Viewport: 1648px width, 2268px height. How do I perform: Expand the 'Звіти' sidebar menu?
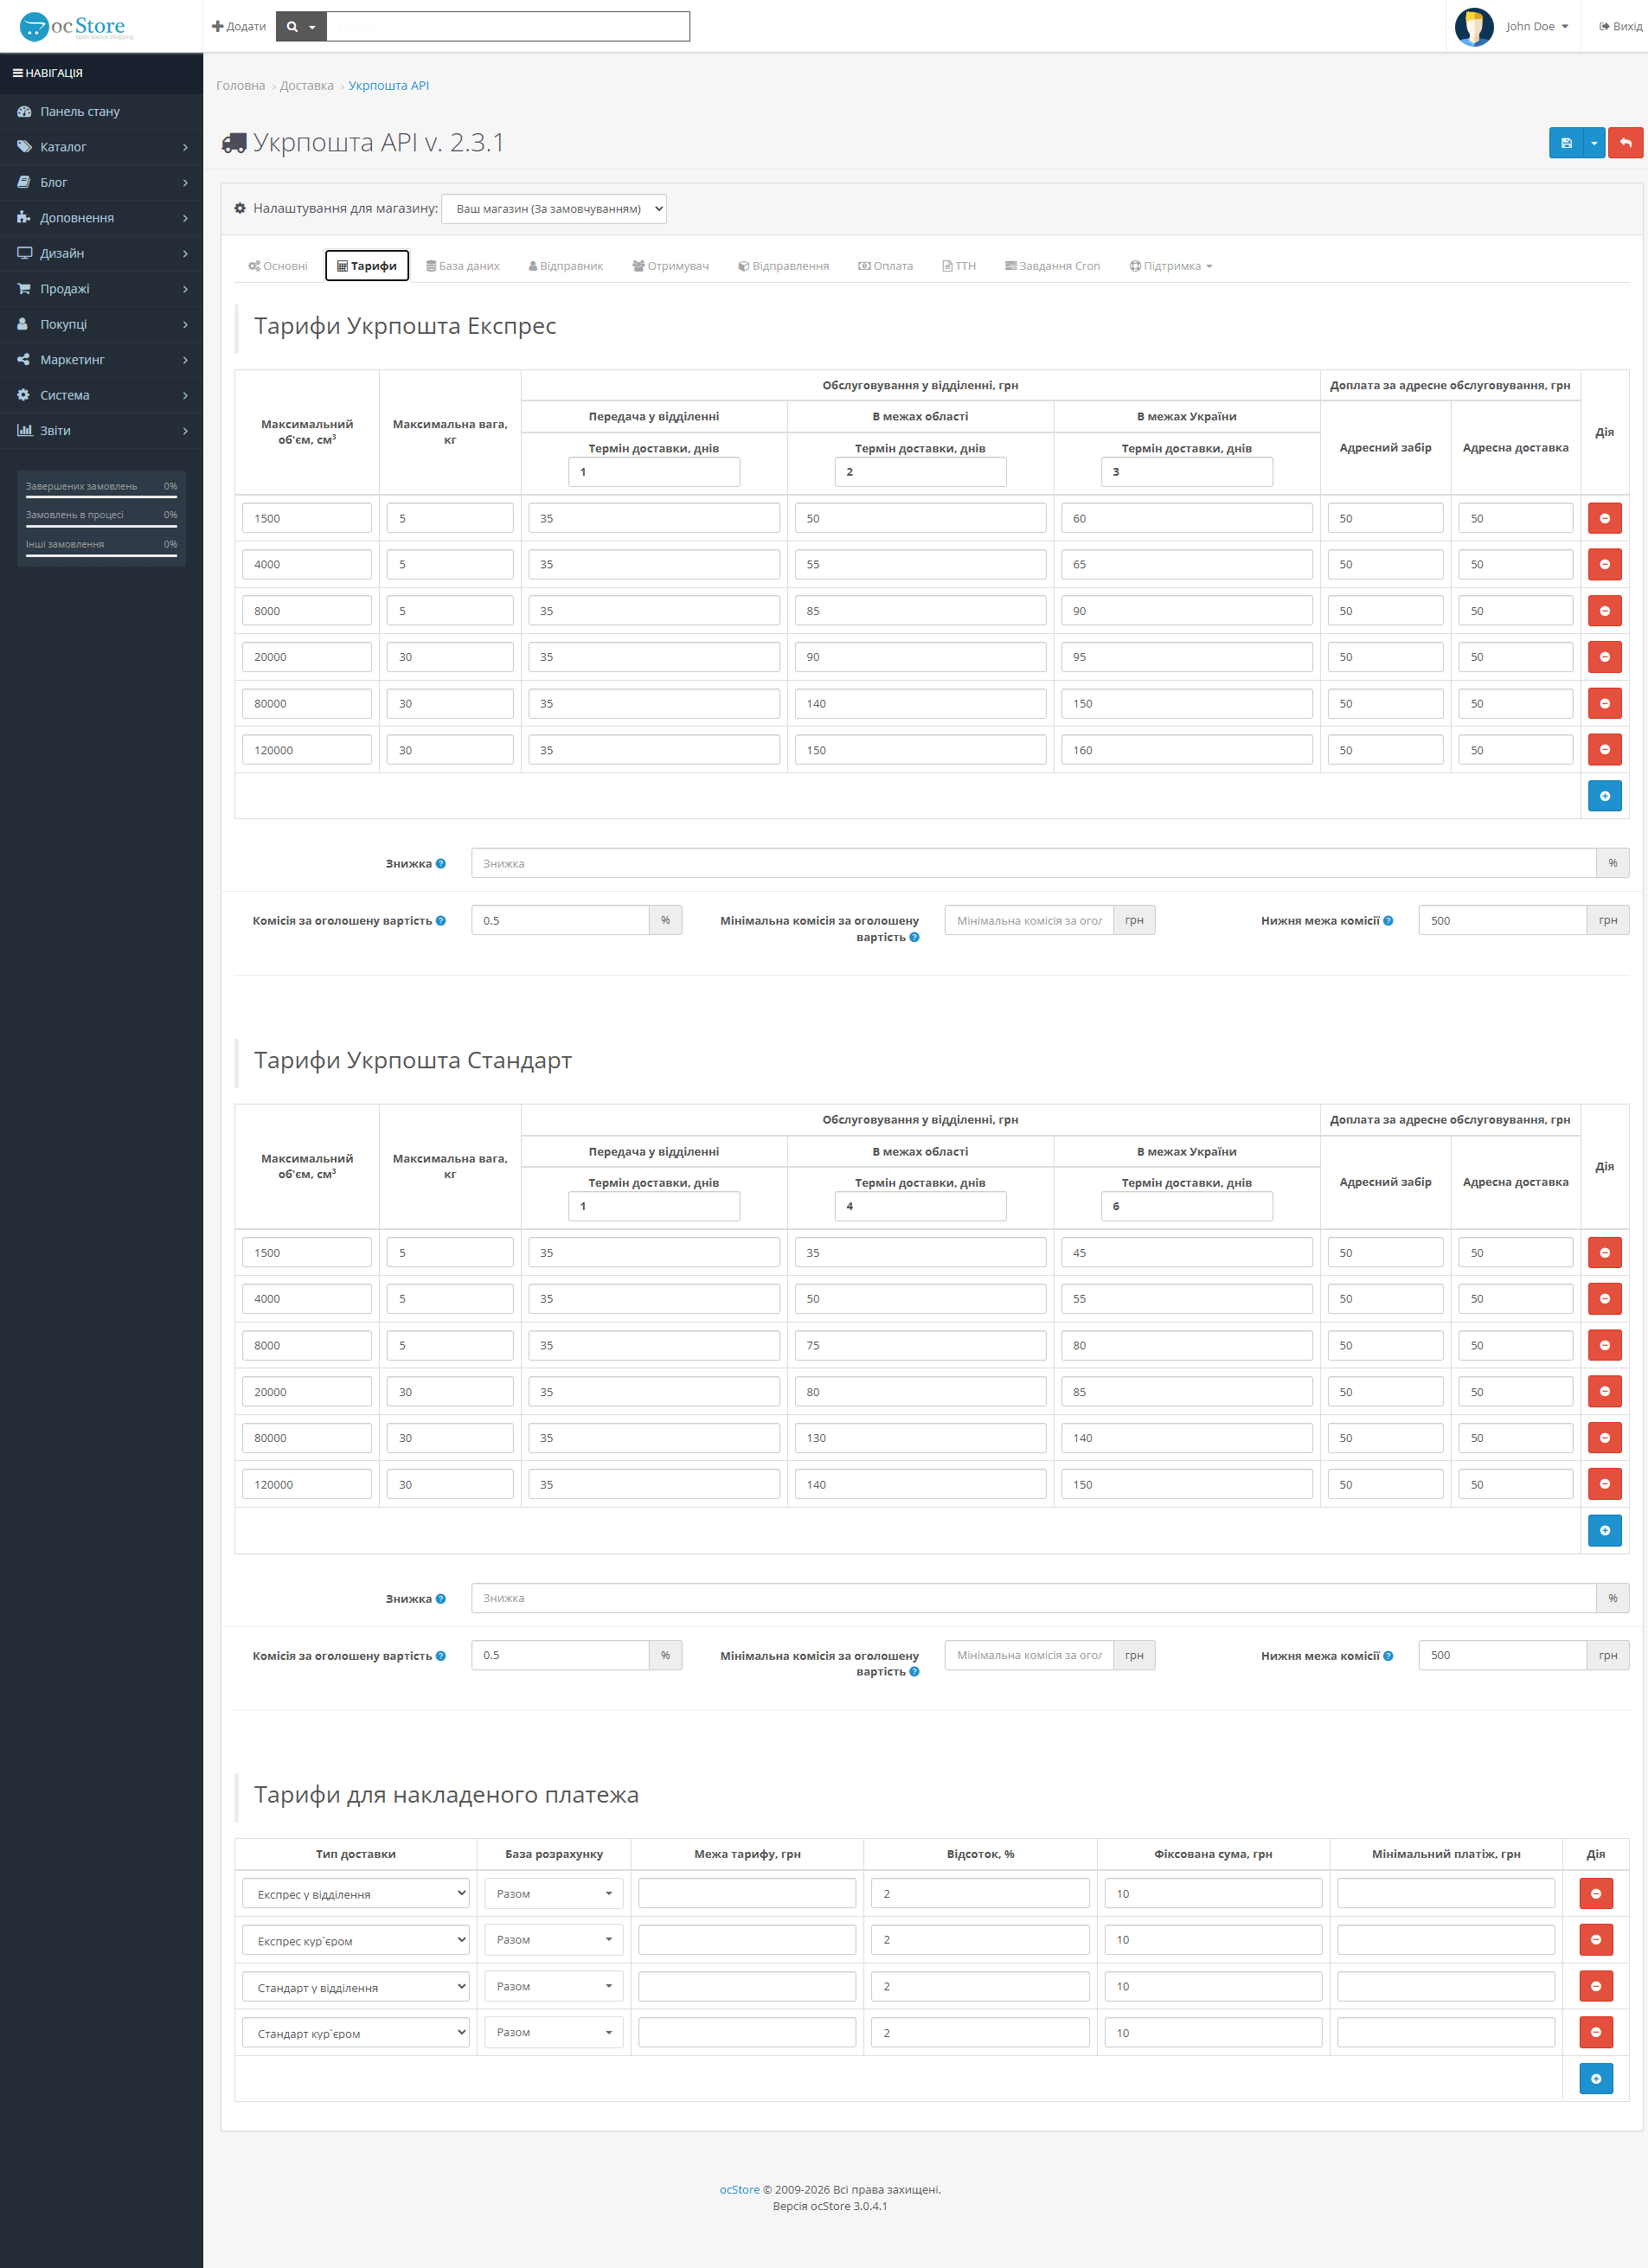click(101, 431)
